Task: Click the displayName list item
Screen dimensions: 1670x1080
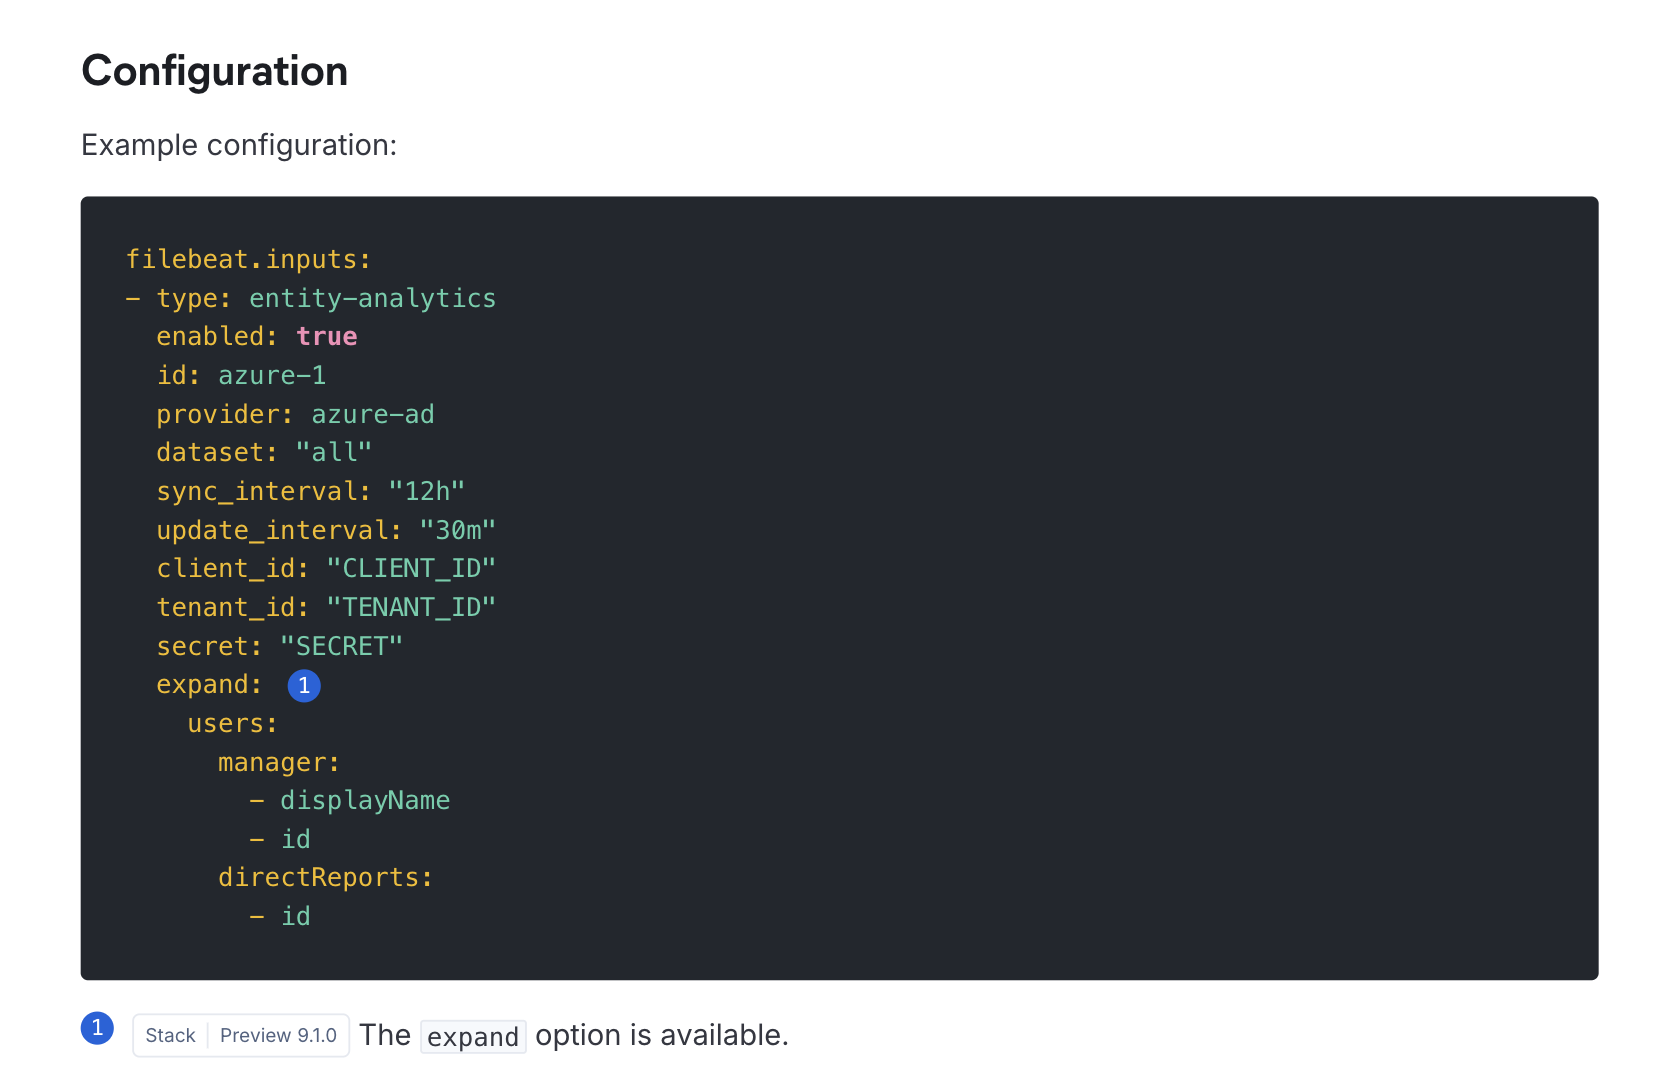Action: [x=364, y=801]
